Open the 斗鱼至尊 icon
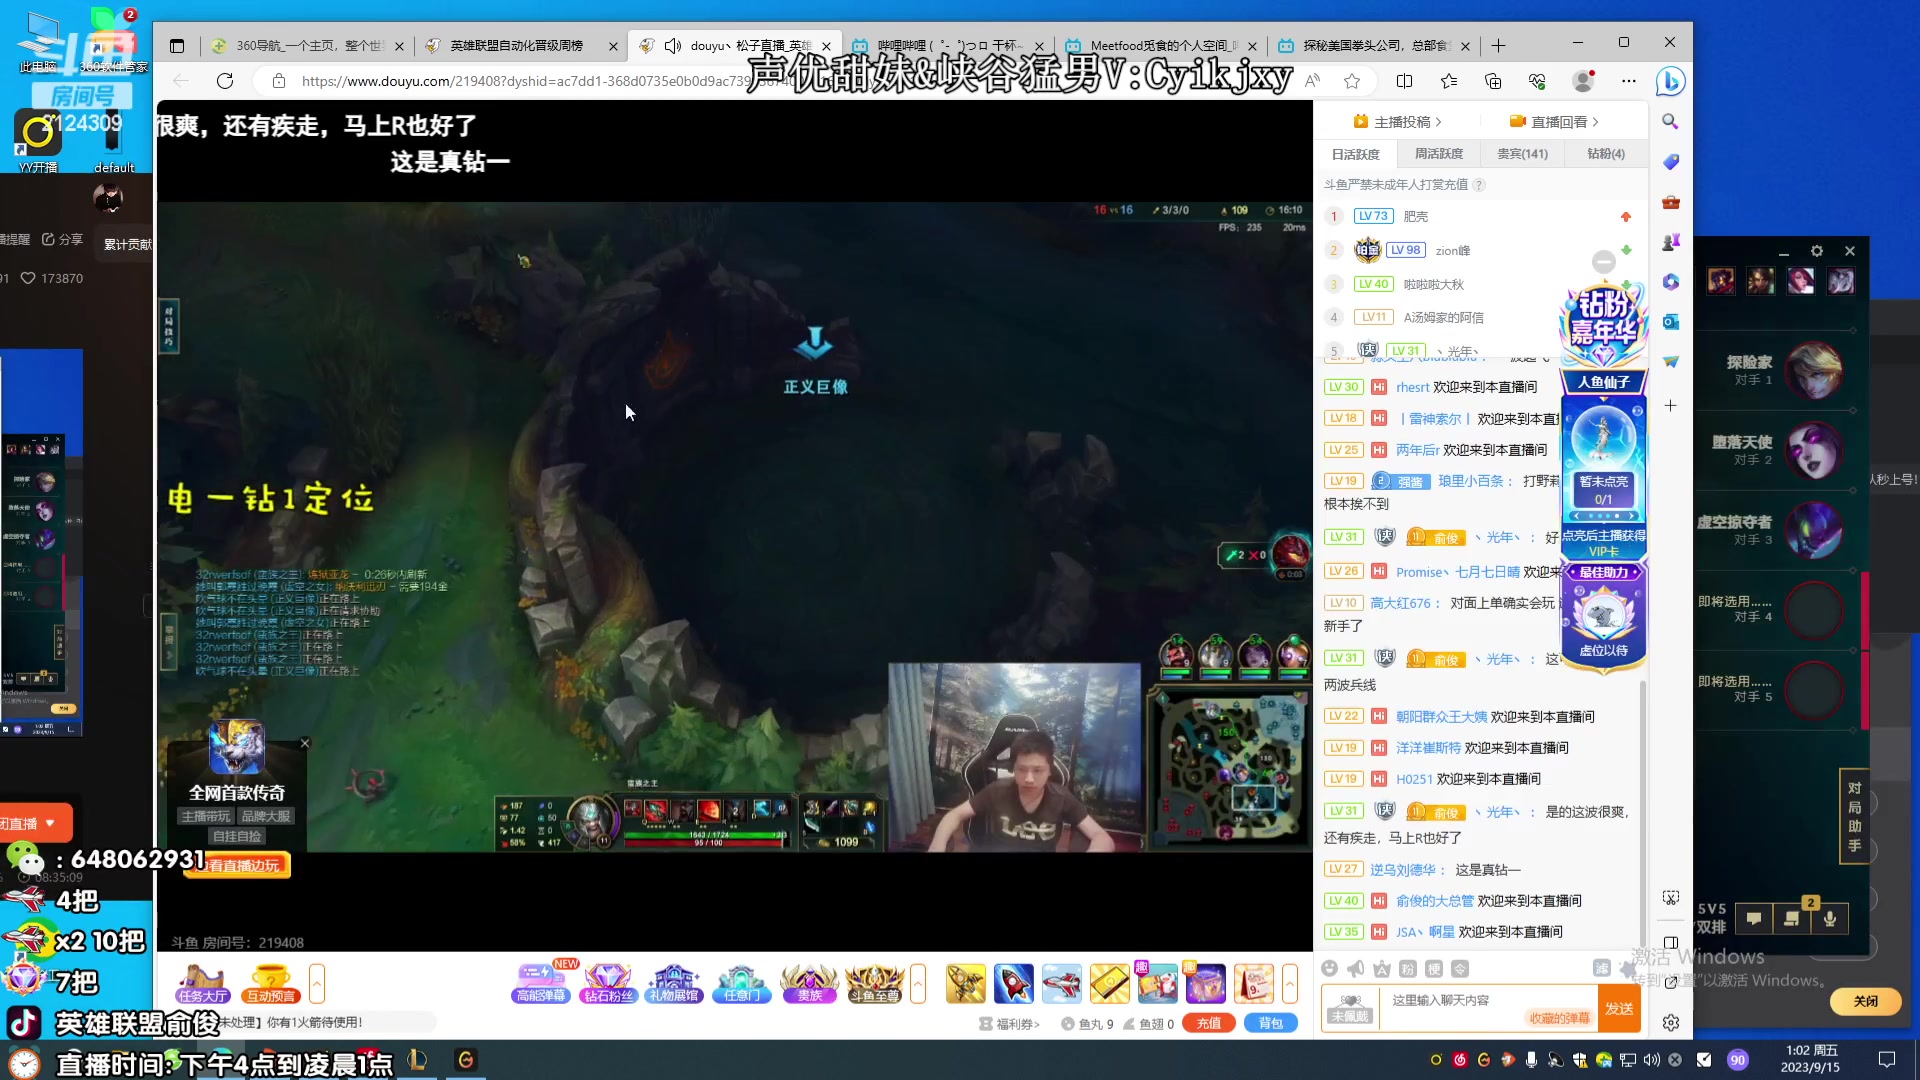 click(875, 983)
